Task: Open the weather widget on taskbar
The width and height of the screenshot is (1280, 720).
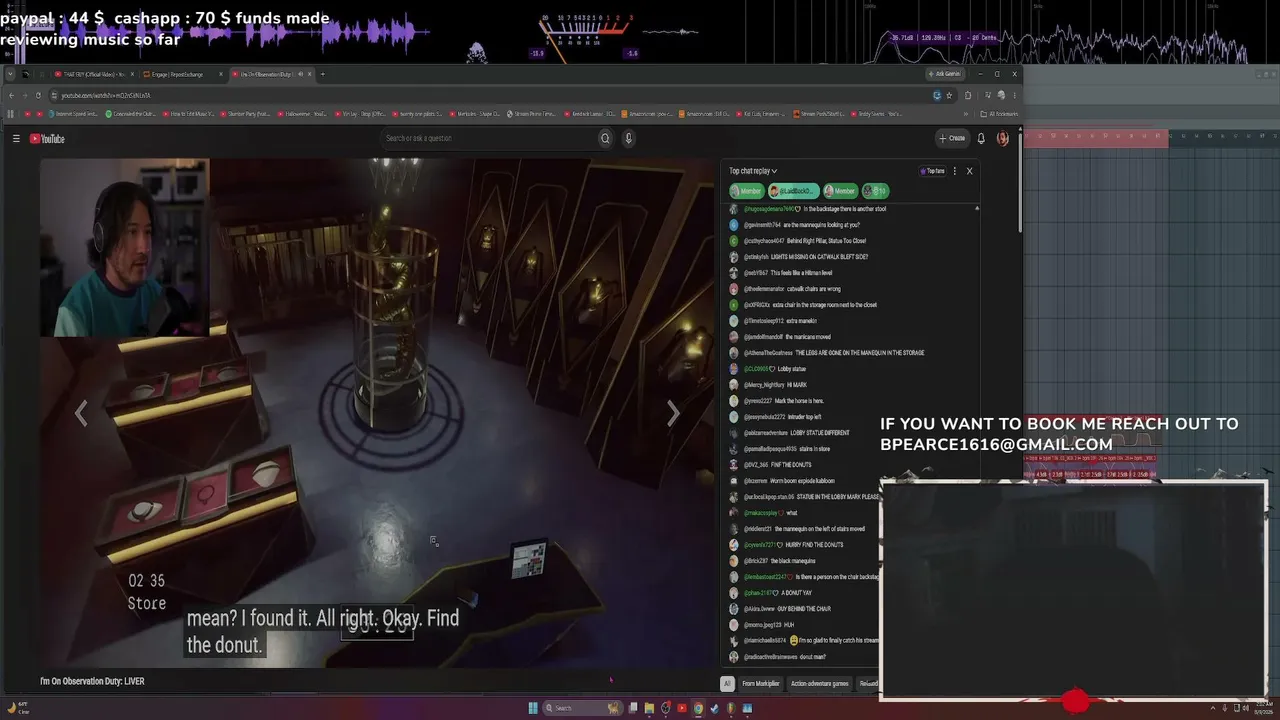Action: tap(18, 708)
